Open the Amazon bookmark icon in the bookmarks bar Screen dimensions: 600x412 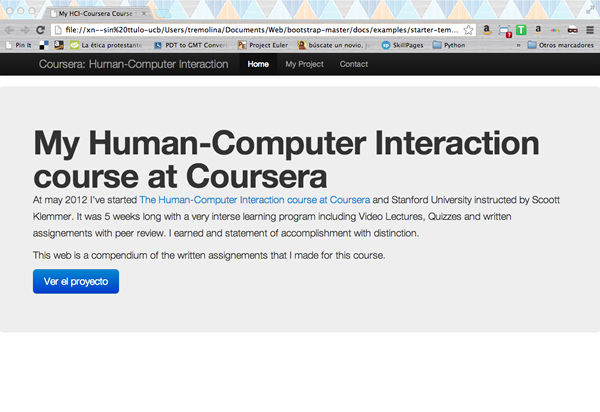[x=59, y=45]
